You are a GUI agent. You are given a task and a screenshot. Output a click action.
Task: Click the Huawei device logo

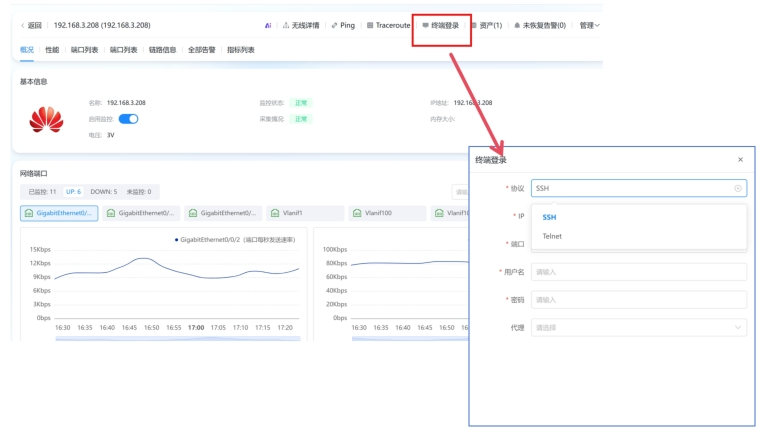click(x=47, y=120)
